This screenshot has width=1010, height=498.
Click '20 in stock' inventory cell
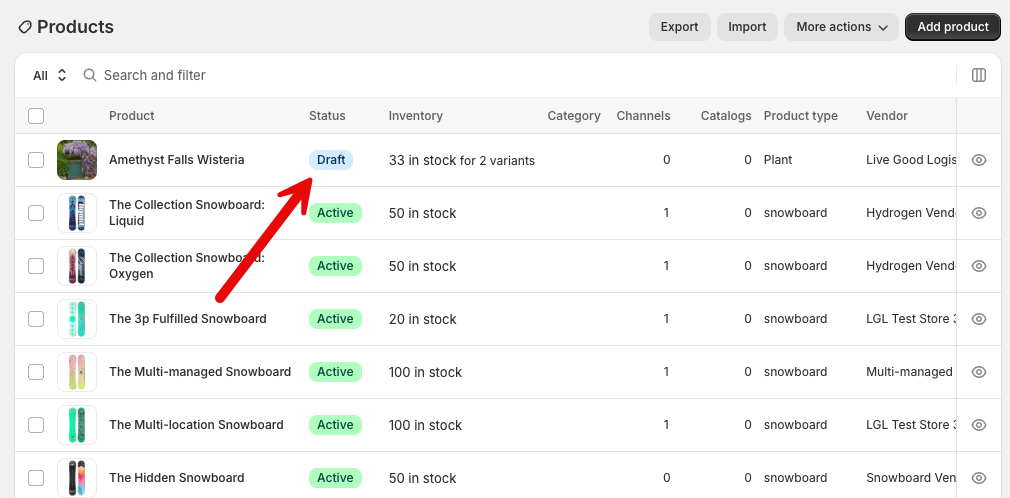(423, 319)
